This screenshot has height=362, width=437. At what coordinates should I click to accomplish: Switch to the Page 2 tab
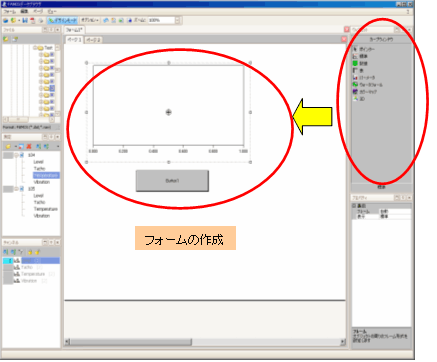pyautogui.click(x=93, y=40)
